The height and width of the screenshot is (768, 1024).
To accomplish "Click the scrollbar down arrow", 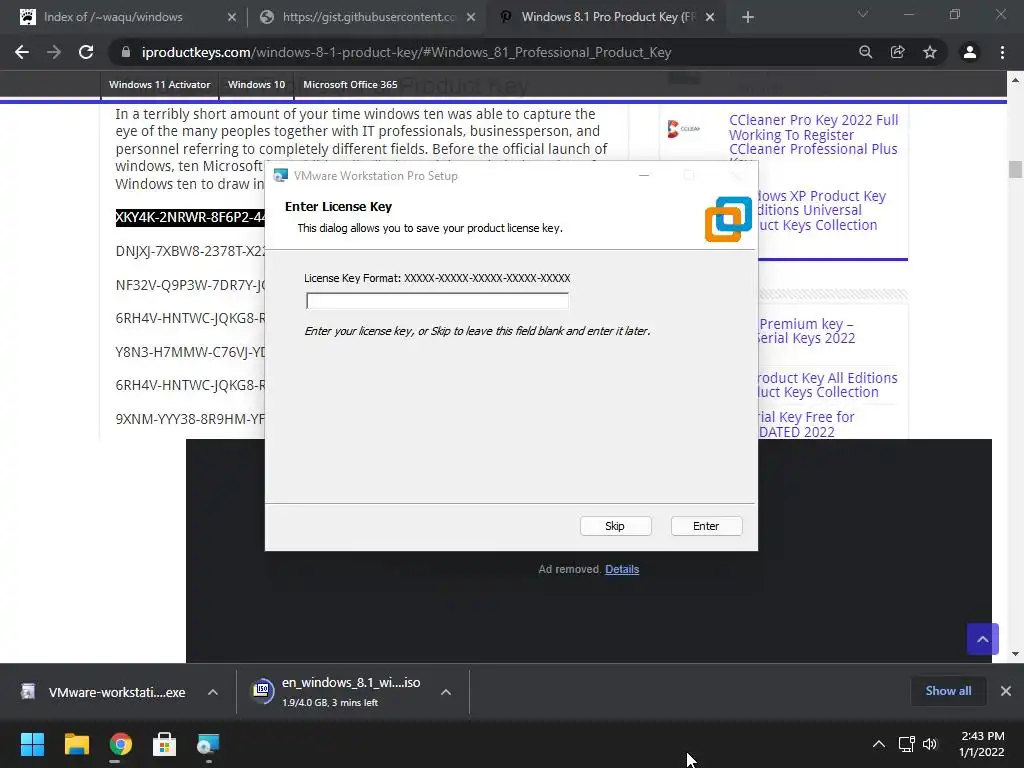I will pos(1015,654).
